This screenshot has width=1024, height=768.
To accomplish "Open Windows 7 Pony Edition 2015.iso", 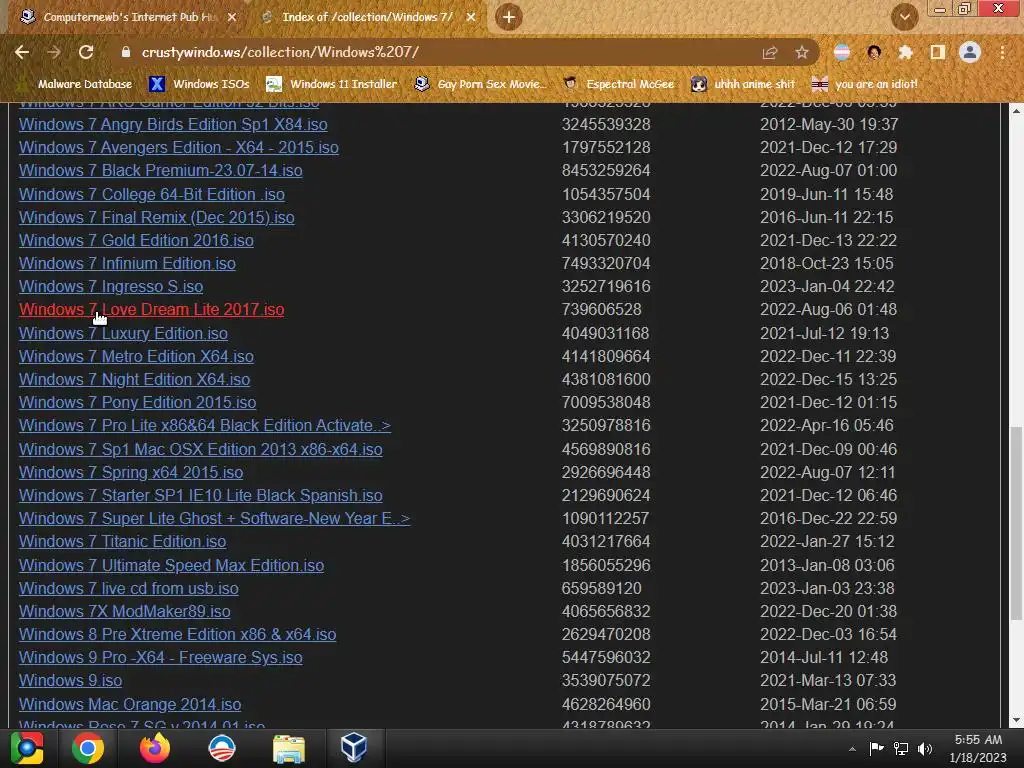I will pos(137,402).
